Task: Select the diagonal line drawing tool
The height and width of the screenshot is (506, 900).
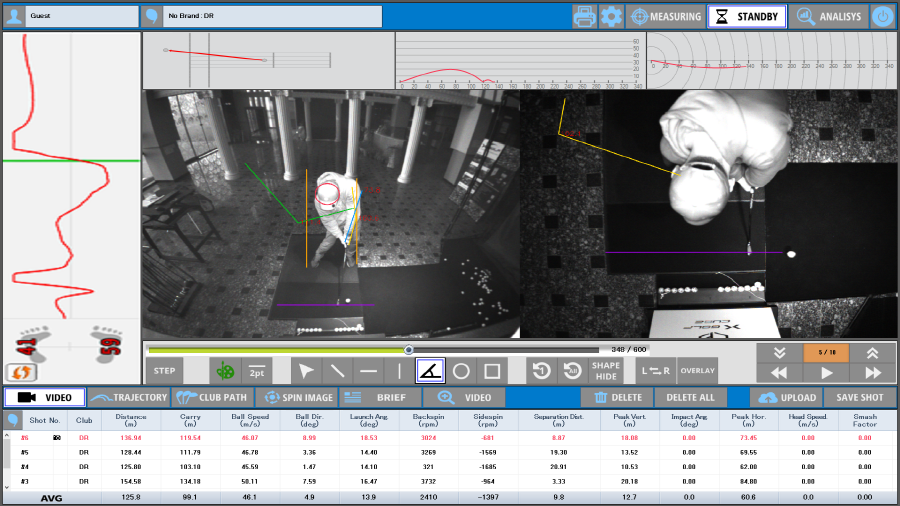Action: (x=338, y=371)
